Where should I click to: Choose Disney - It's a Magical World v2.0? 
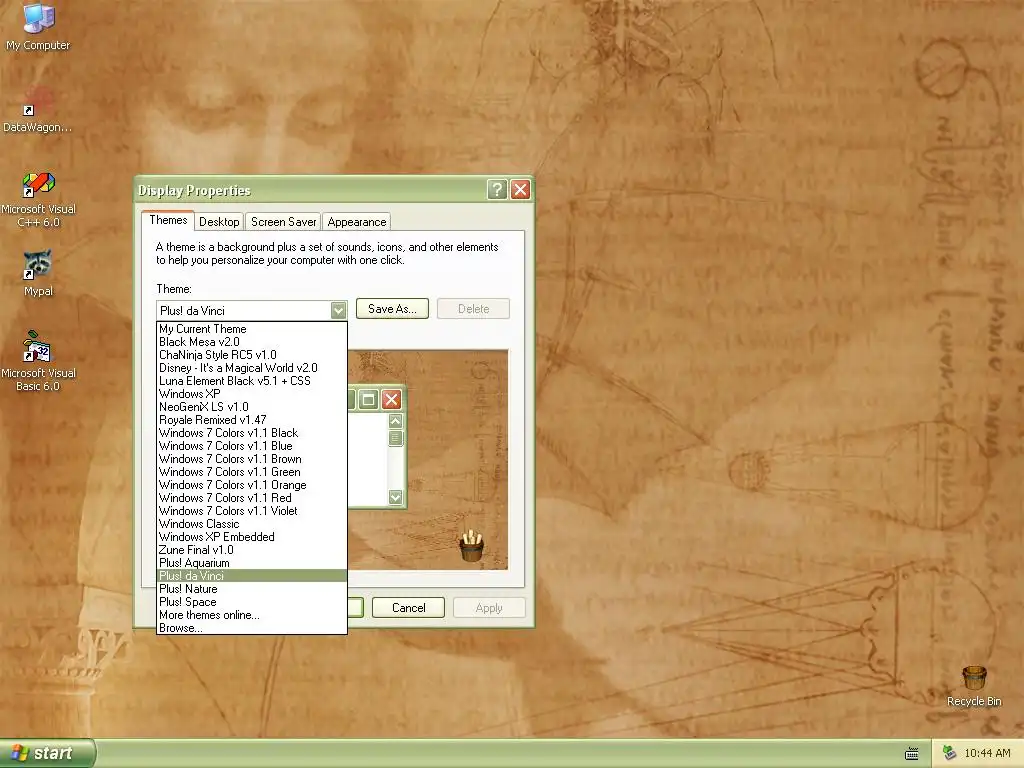pos(252,368)
